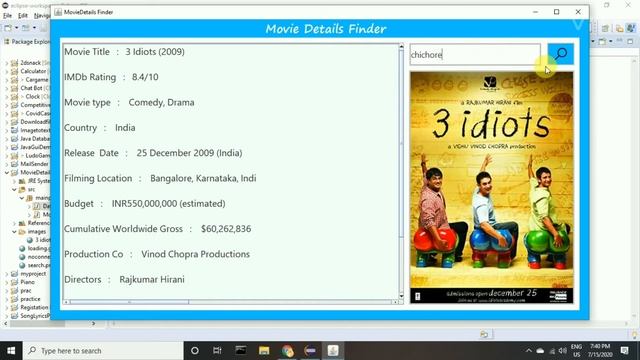
Task: Open the File menu in Eclipse
Action: click(x=7, y=16)
